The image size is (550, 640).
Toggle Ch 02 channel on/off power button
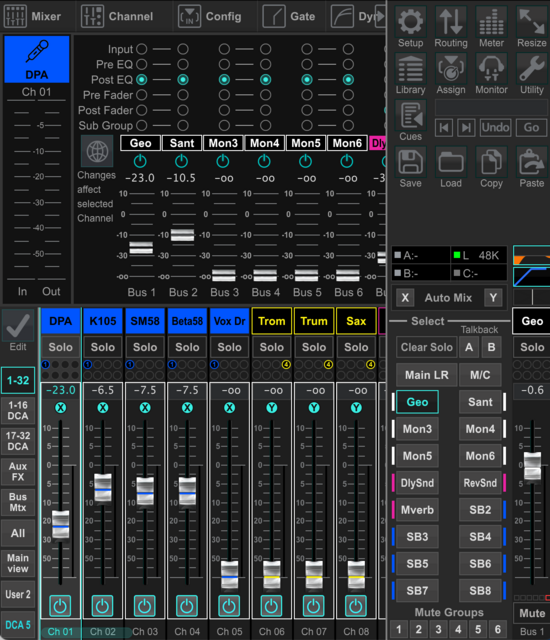pos(102,606)
